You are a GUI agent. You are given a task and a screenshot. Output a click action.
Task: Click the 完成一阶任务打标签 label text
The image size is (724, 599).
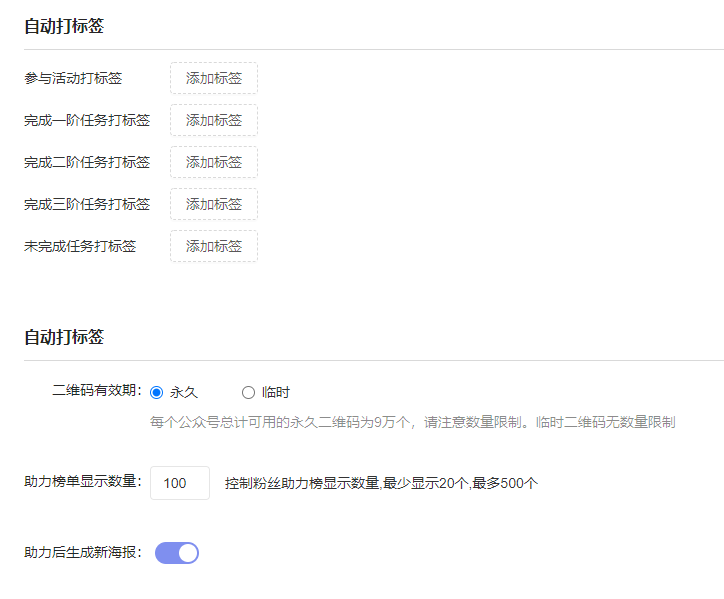pos(87,120)
